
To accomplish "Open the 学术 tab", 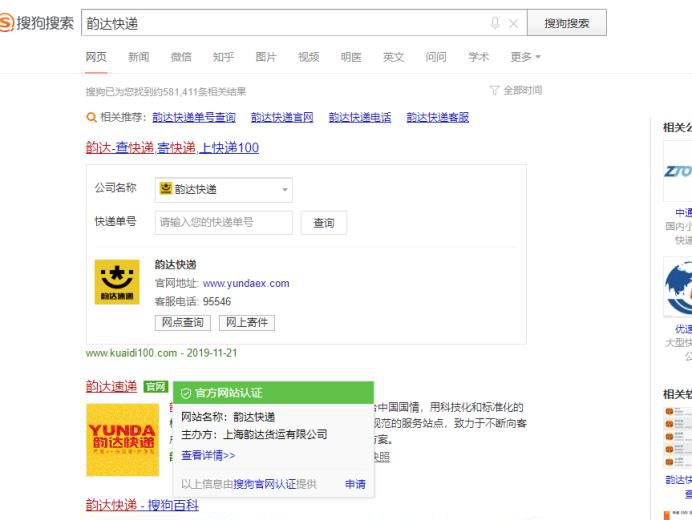I will click(x=478, y=57).
